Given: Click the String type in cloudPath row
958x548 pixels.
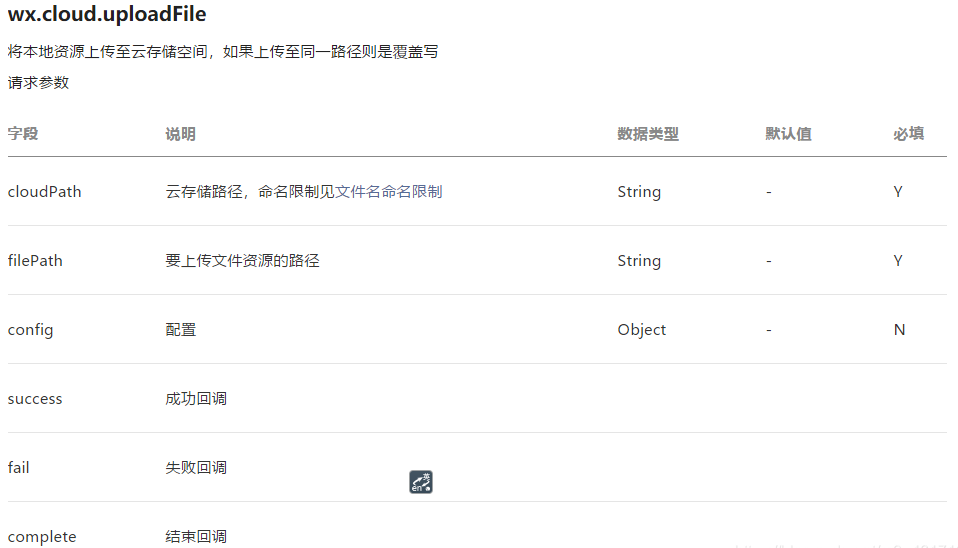Looking at the screenshot, I should [x=639, y=192].
